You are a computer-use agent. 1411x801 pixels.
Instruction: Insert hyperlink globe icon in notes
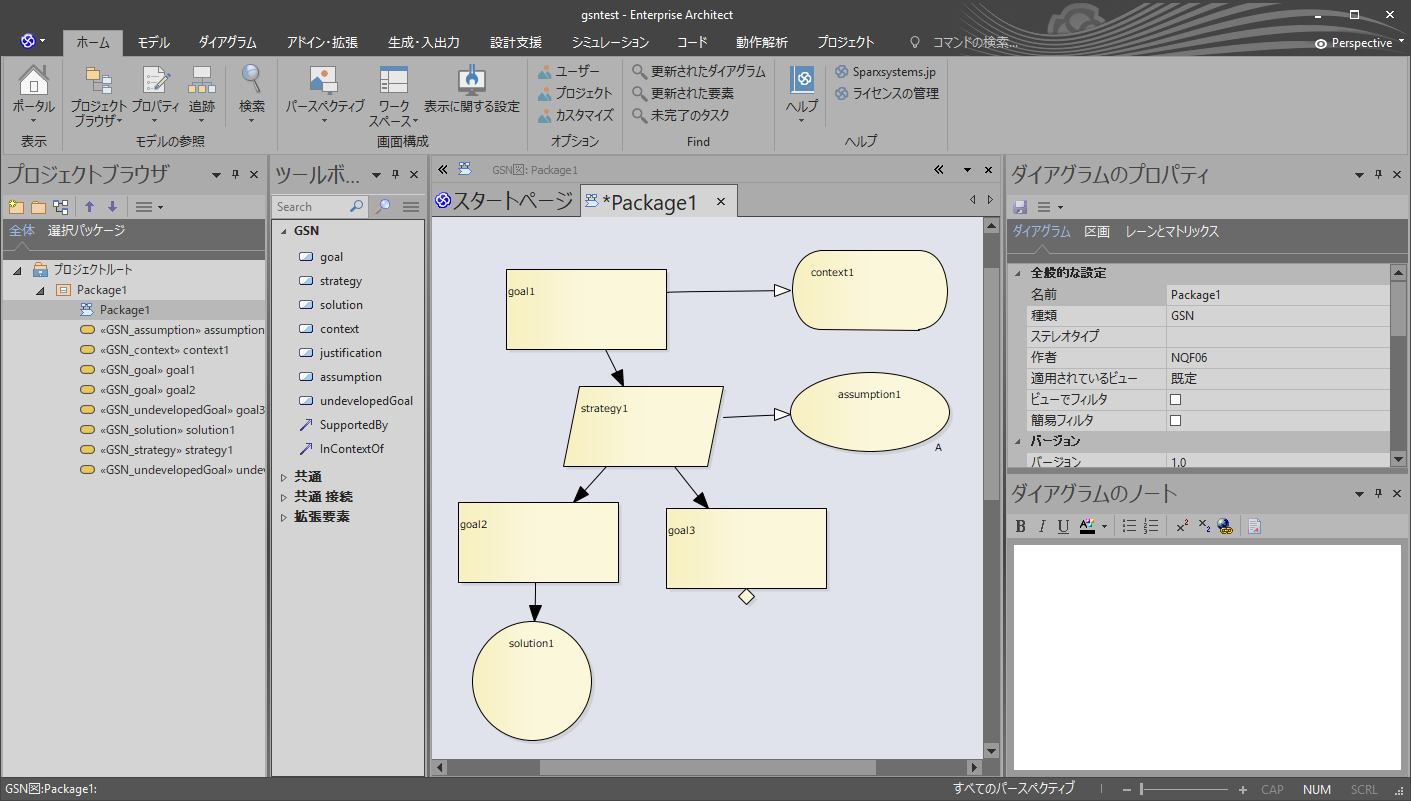(x=1224, y=526)
